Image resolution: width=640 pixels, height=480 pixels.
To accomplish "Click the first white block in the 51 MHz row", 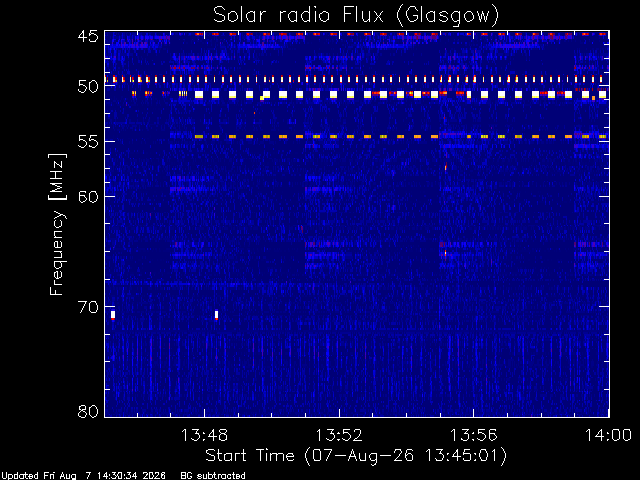I will (199, 95).
